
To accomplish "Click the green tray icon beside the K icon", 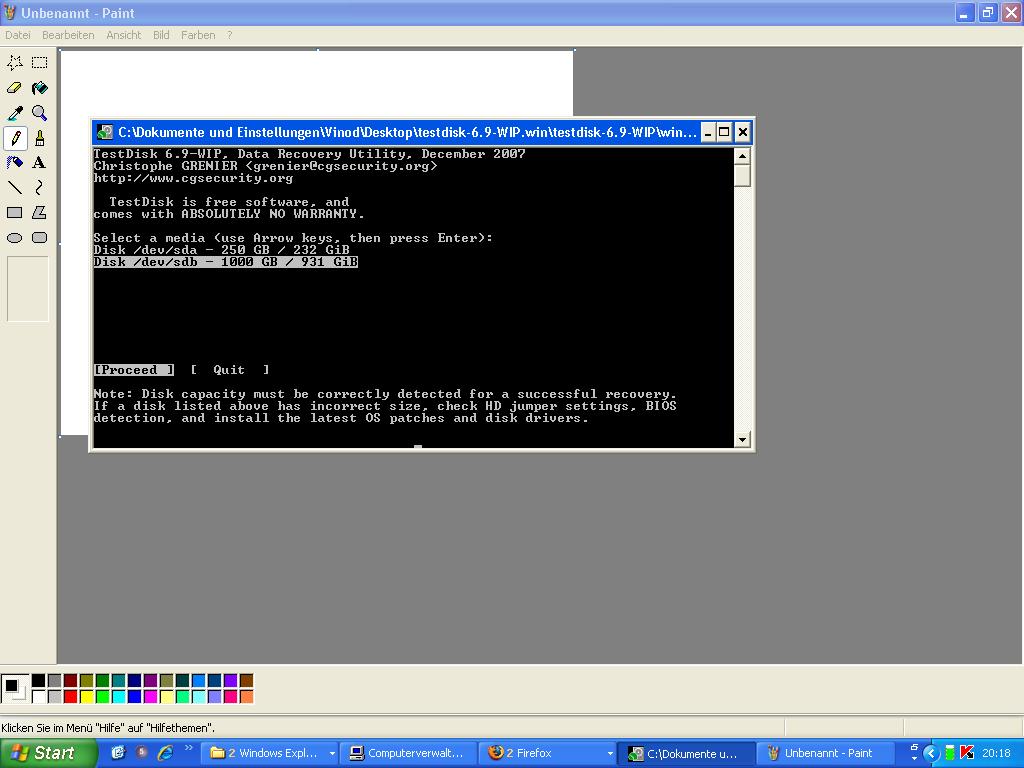I will coord(950,753).
